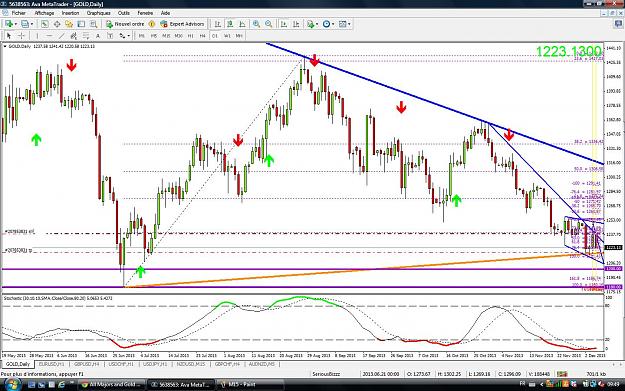Viewport: 625px width, 391px height.
Task: Expand the Profiles dropdown arrow
Action: (32, 24)
